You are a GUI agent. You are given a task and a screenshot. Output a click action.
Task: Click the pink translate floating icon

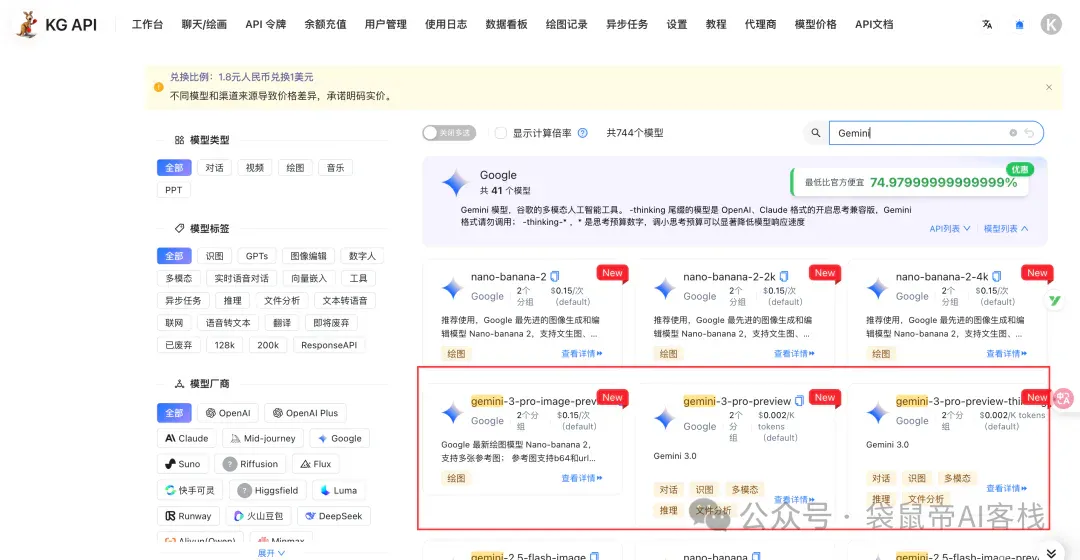pyautogui.click(x=1063, y=398)
